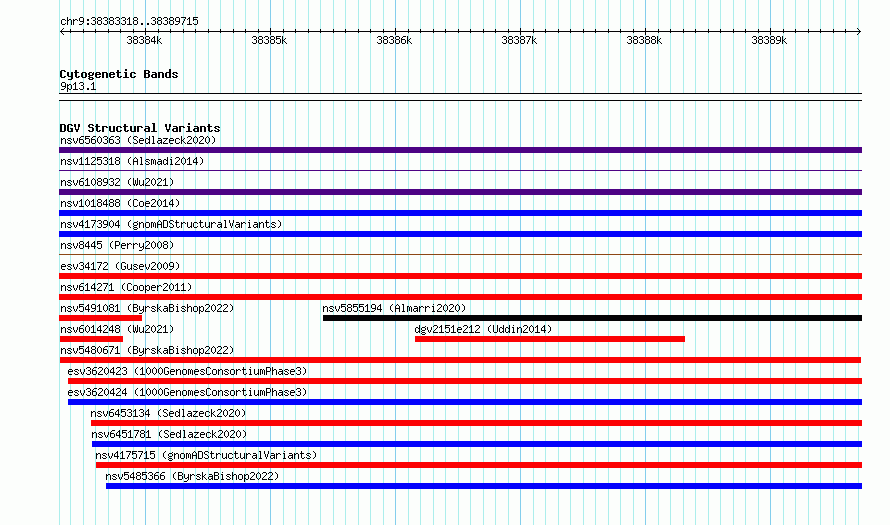This screenshot has width=890, height=525.
Task: Select the esv3620423 red variant bar
Action: [465, 381]
